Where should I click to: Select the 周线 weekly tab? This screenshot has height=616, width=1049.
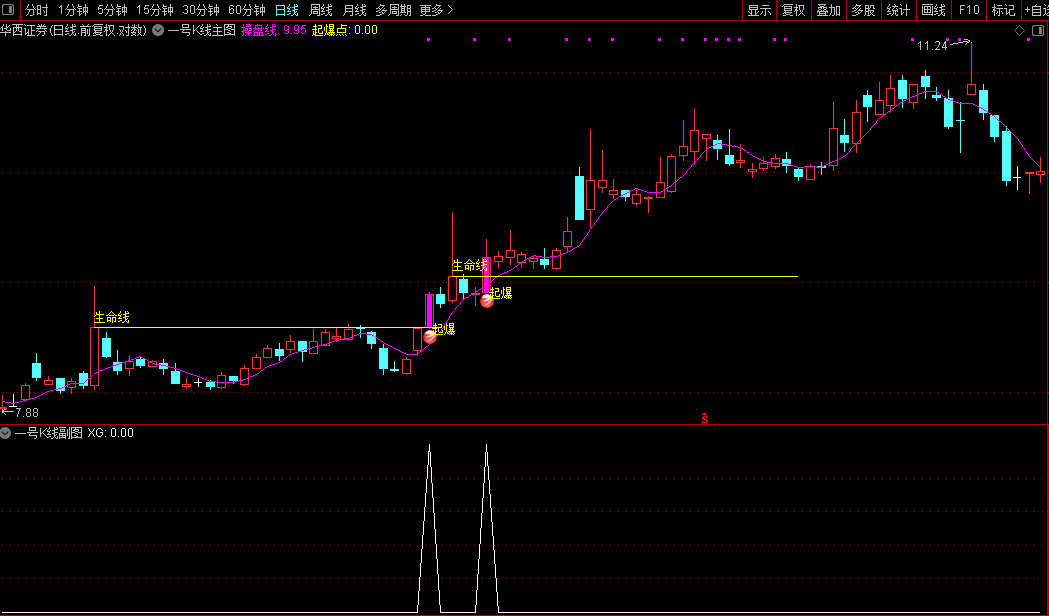click(321, 10)
